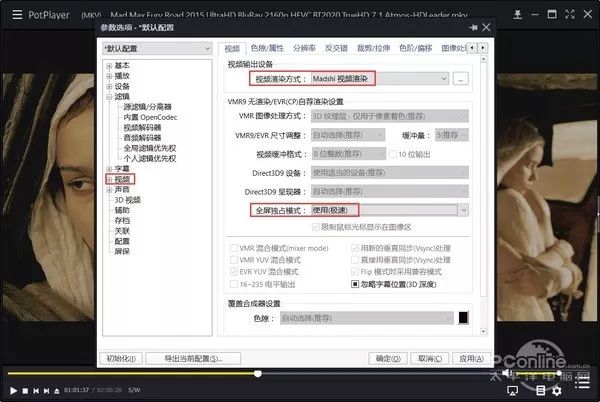Select the 视频 tab

[x=232, y=49]
